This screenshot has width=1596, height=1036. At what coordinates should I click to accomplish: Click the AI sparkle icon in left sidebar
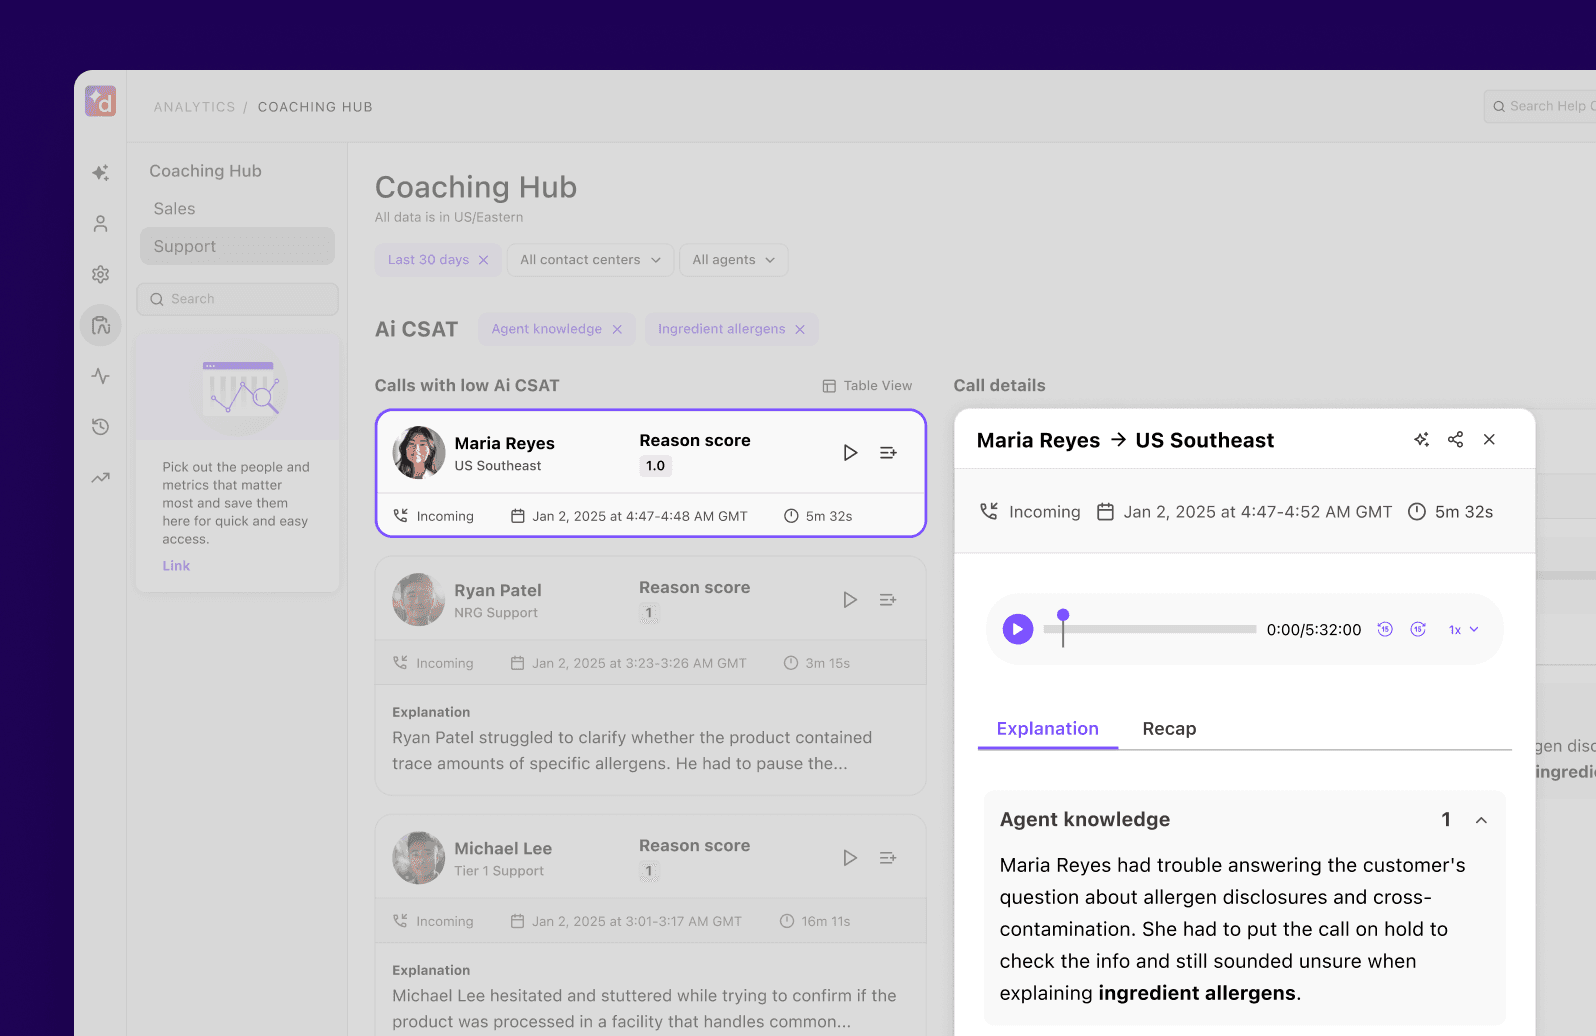tap(100, 173)
